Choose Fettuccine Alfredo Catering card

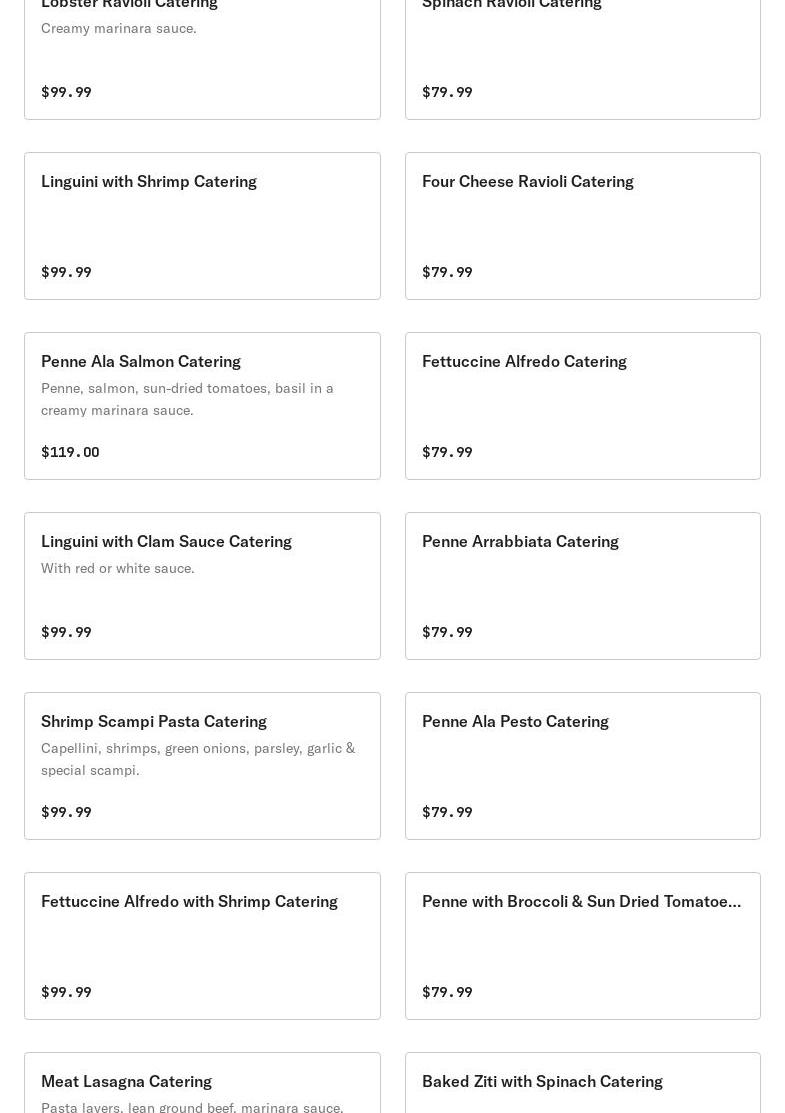[583, 406]
